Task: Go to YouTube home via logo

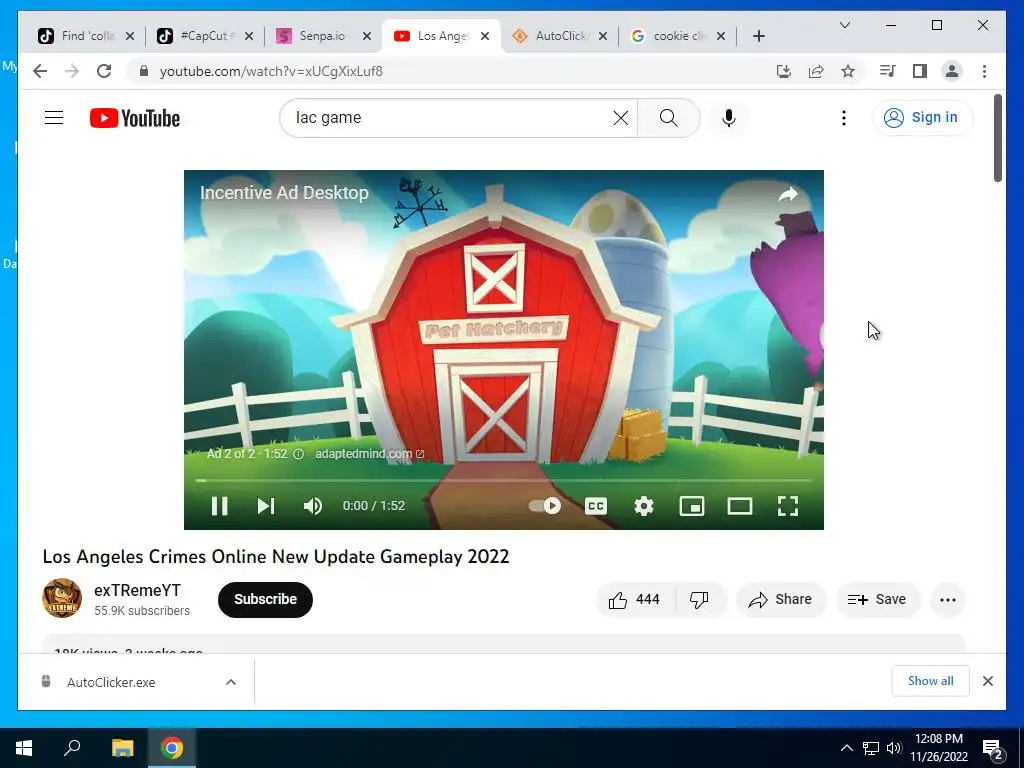Action: point(135,118)
